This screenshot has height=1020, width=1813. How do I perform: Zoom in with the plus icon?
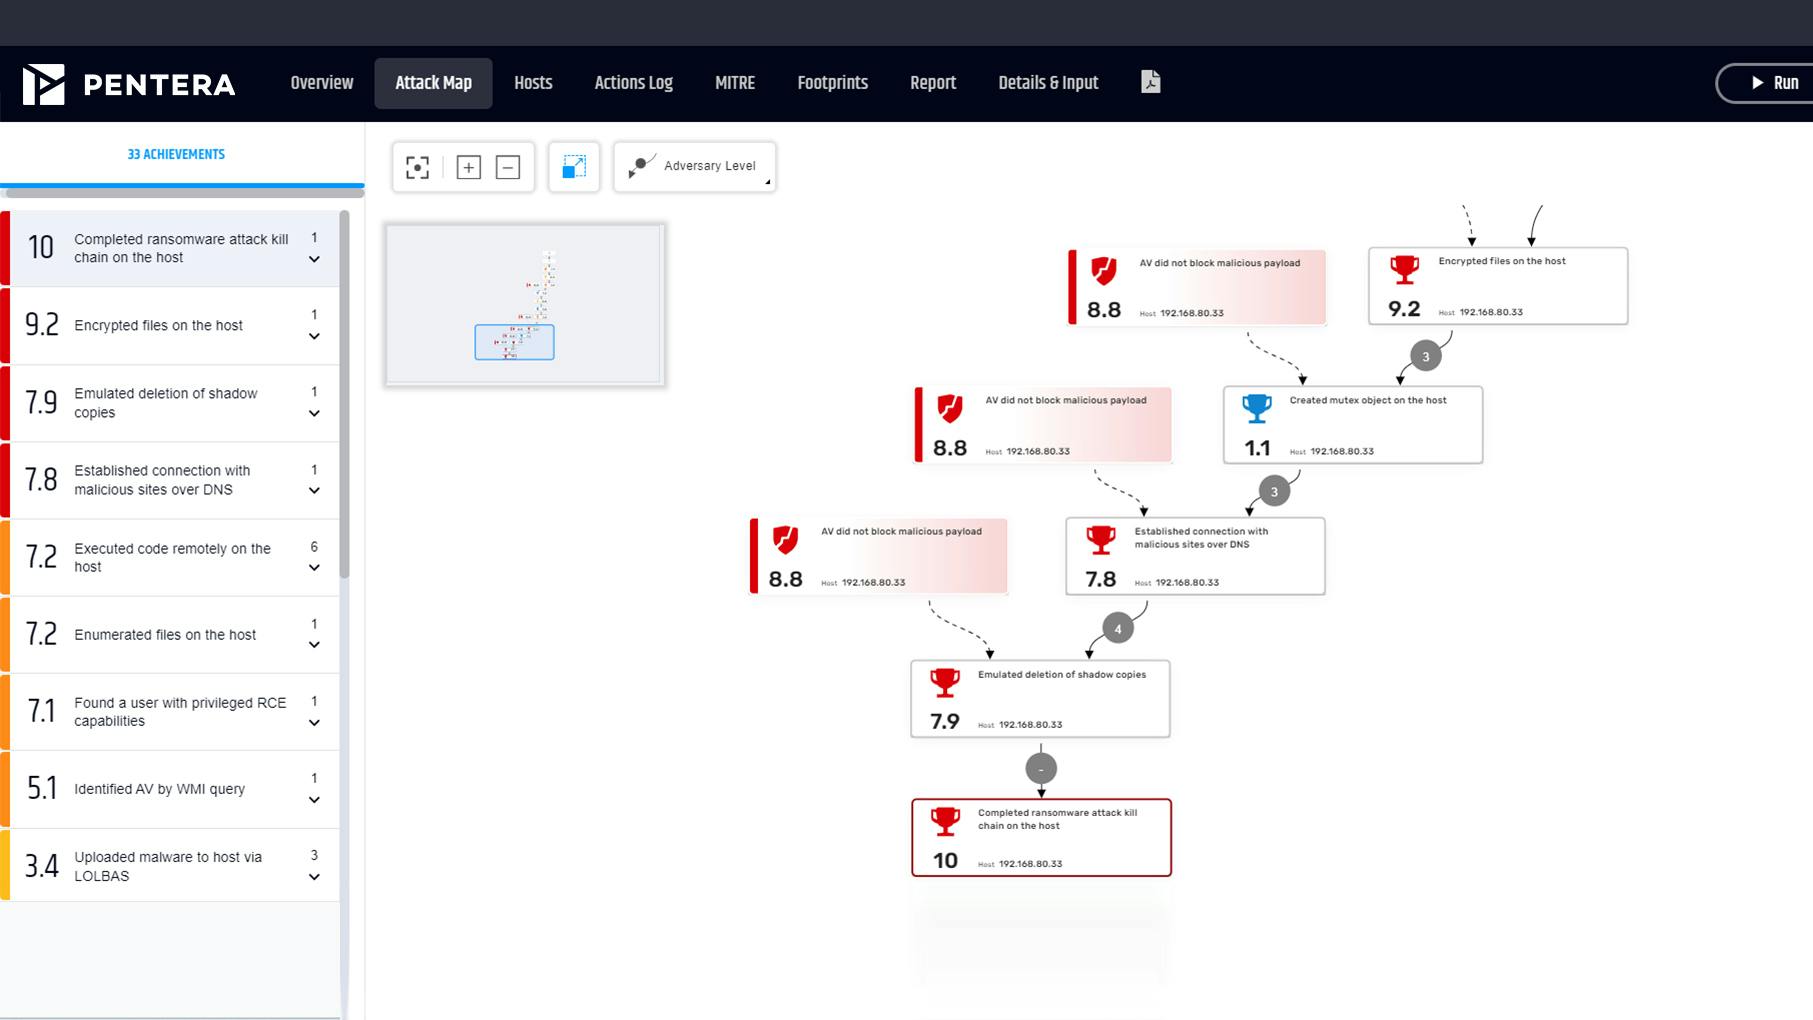point(468,167)
